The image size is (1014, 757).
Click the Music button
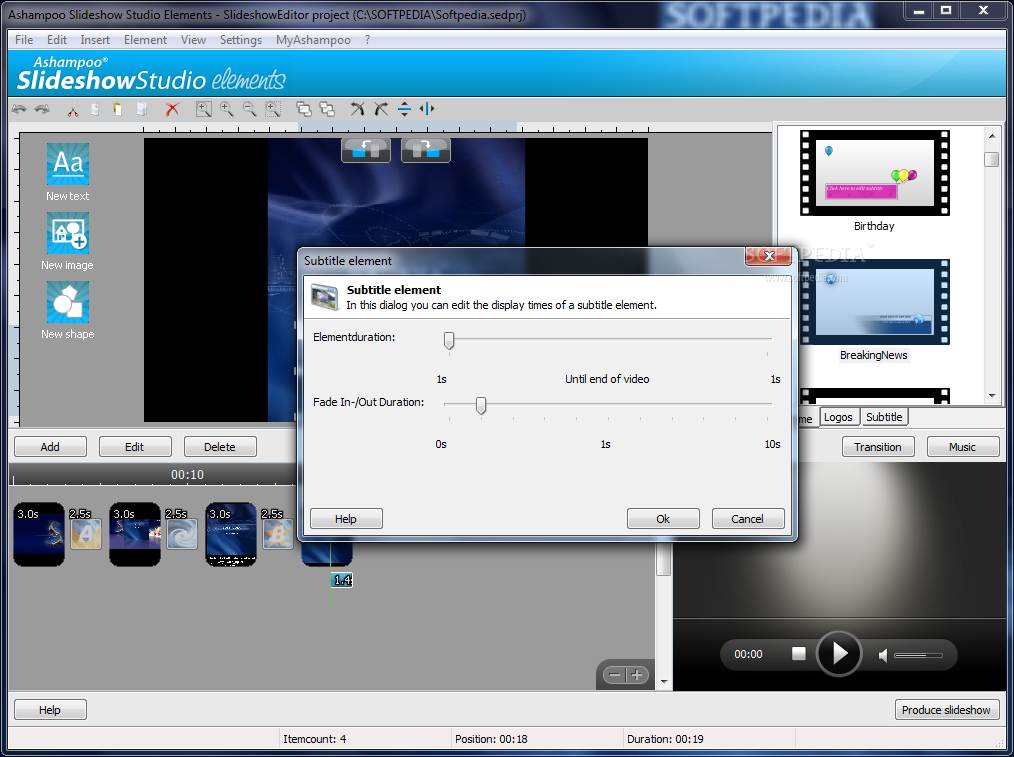pyautogui.click(x=962, y=447)
